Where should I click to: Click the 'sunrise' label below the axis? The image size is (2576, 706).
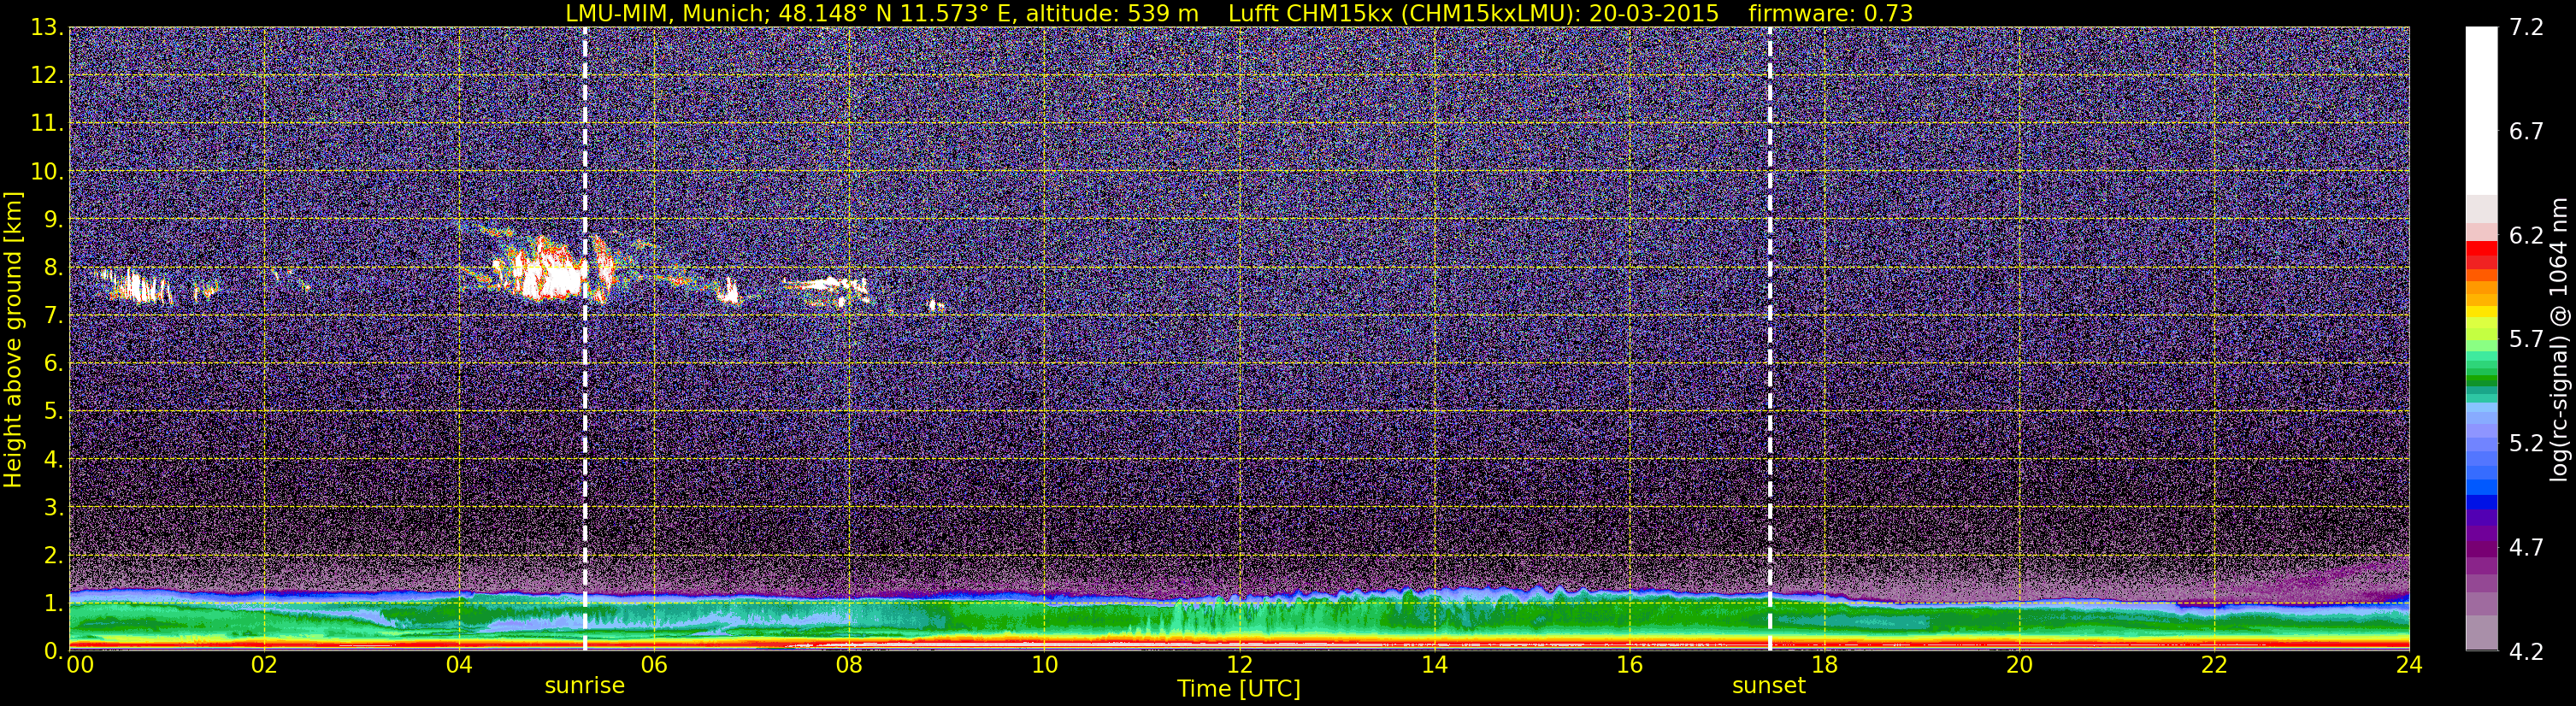coord(584,686)
